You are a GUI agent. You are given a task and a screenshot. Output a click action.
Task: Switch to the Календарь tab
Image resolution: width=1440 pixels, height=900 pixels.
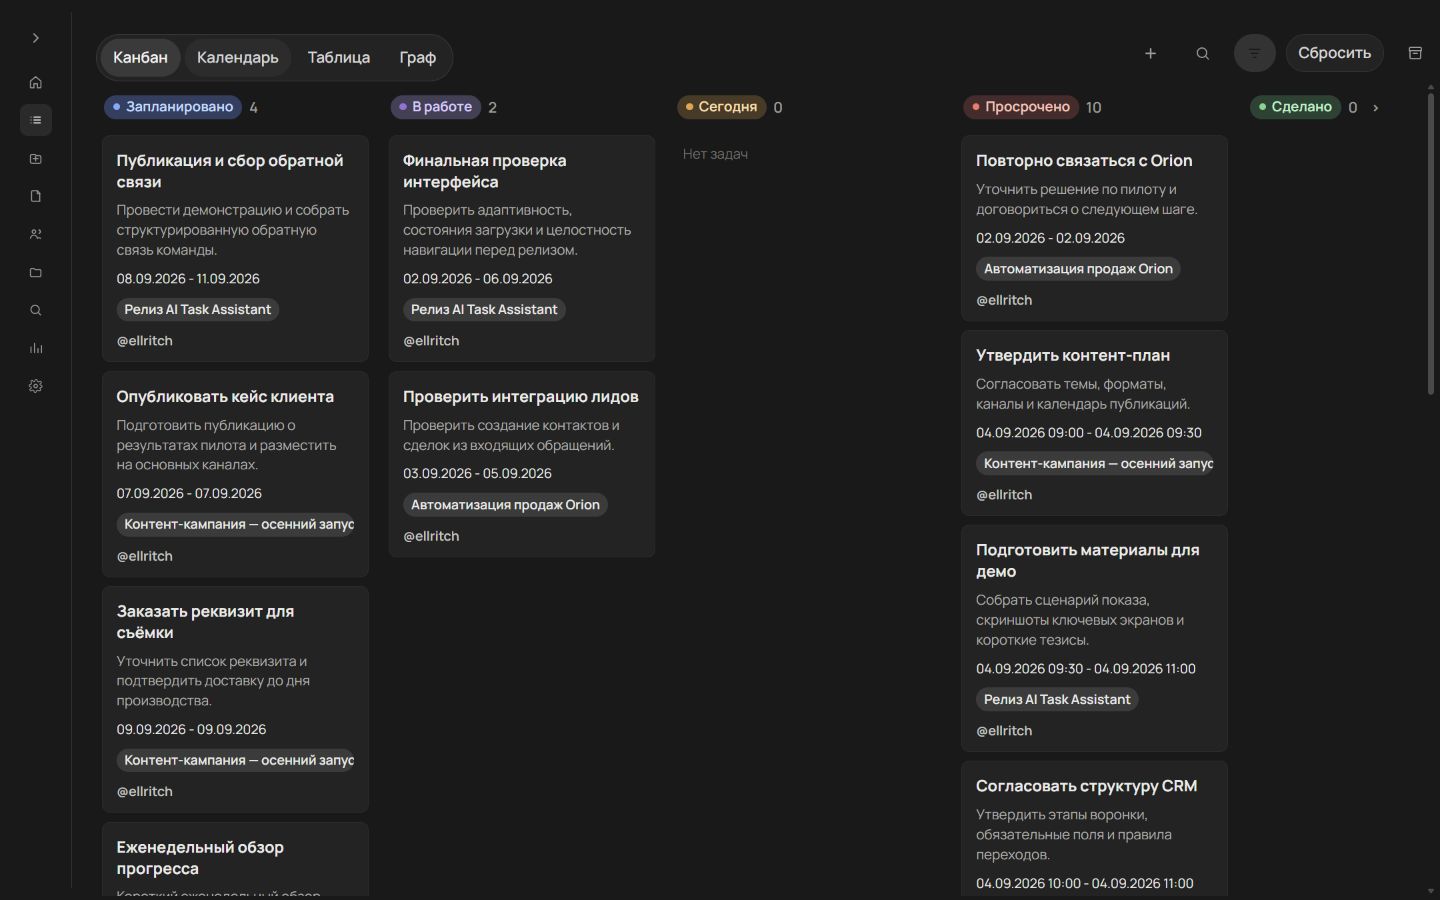(x=238, y=57)
